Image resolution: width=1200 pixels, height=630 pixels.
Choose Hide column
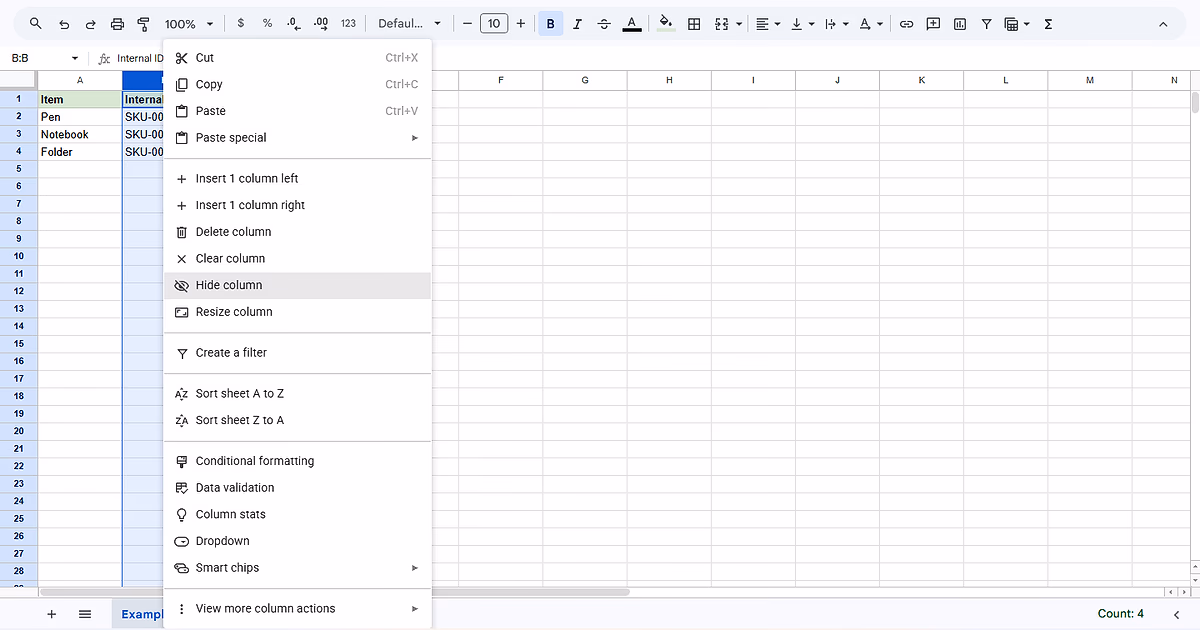(x=297, y=285)
